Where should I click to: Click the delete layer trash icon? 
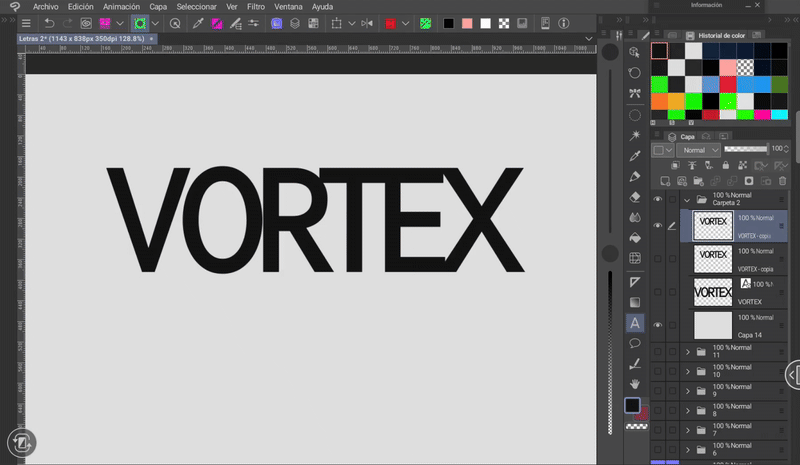(x=781, y=181)
